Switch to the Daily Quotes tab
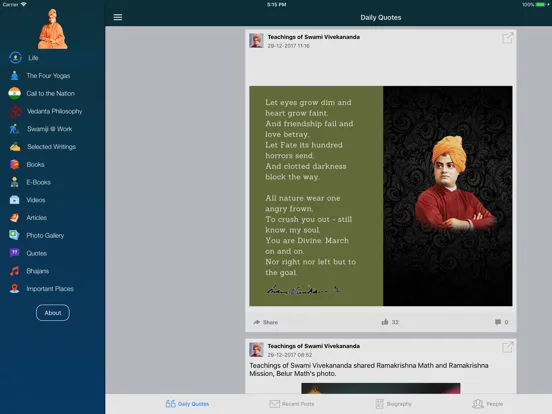The height and width of the screenshot is (414, 552). [x=187, y=404]
